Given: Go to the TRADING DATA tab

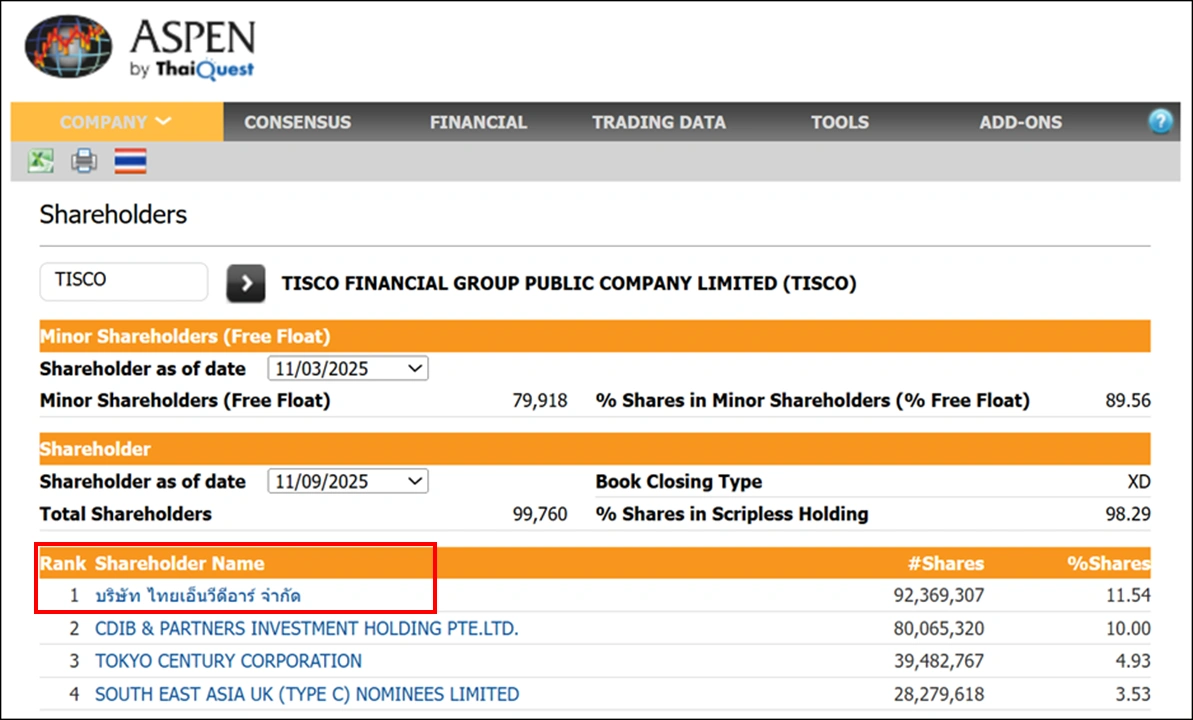Looking at the screenshot, I should pos(659,122).
